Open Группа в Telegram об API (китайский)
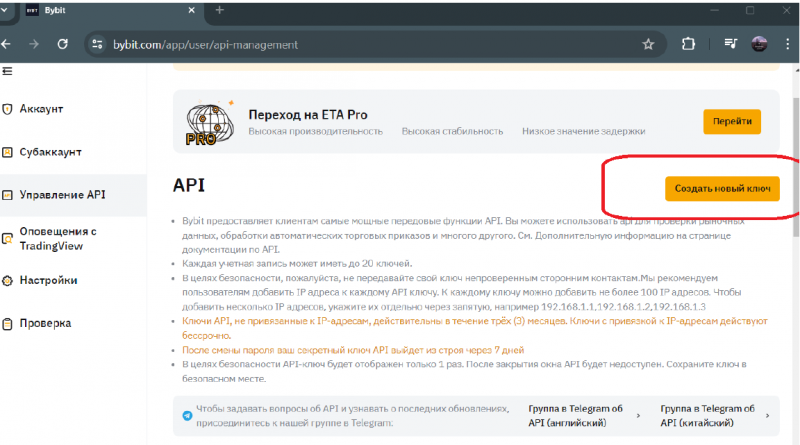This screenshot has height=445, width=800. pyautogui.click(x=707, y=416)
